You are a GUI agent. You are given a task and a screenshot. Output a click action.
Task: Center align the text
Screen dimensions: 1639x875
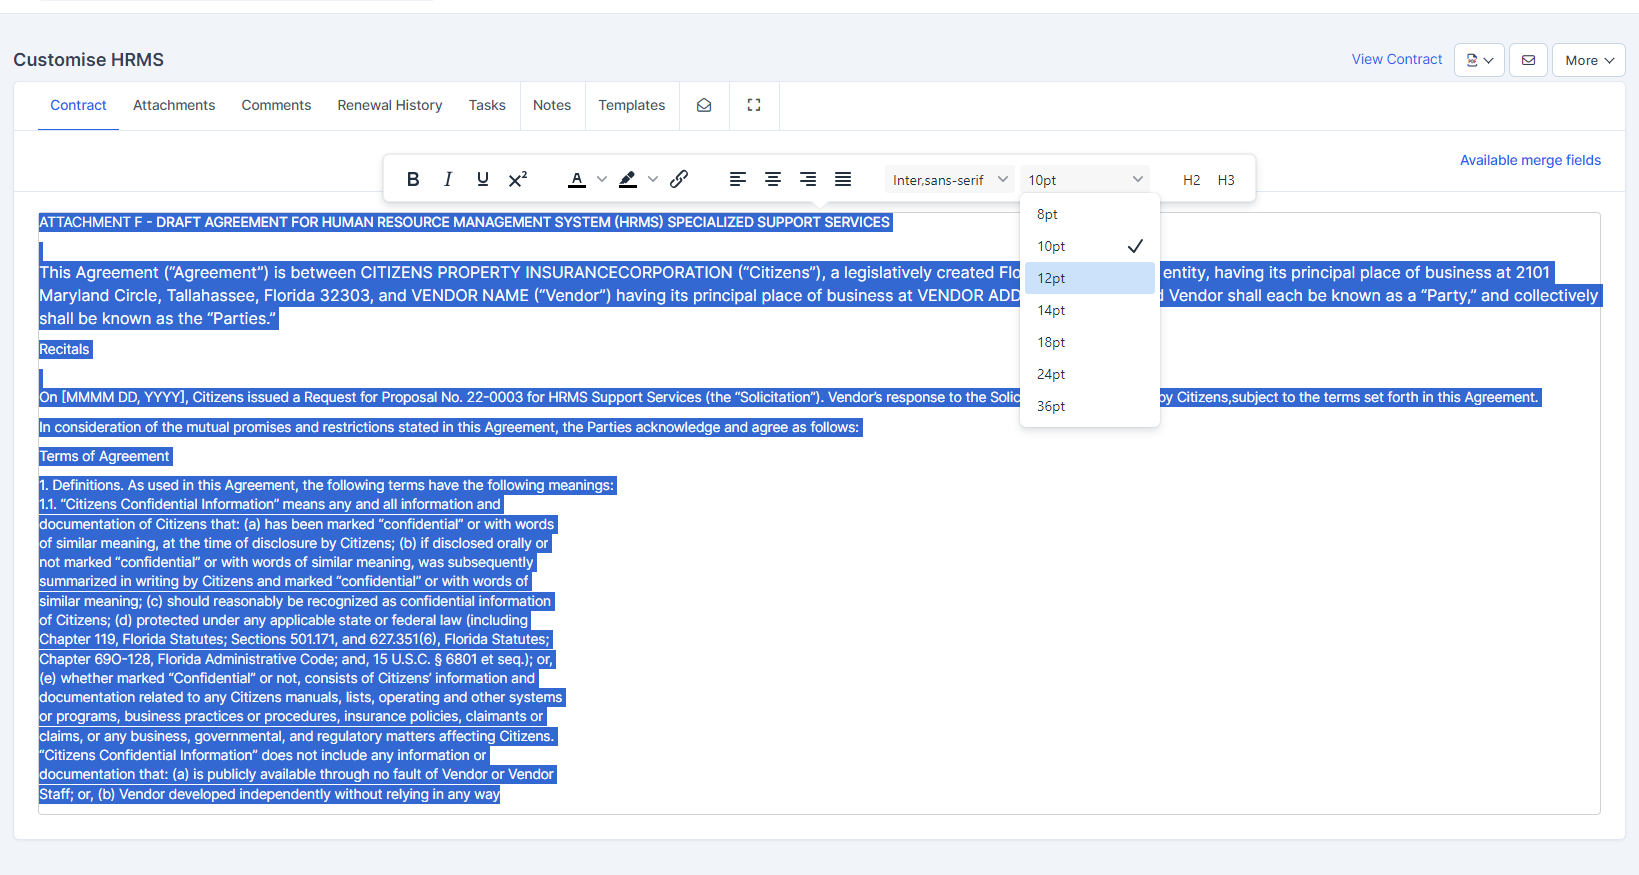tap(773, 179)
